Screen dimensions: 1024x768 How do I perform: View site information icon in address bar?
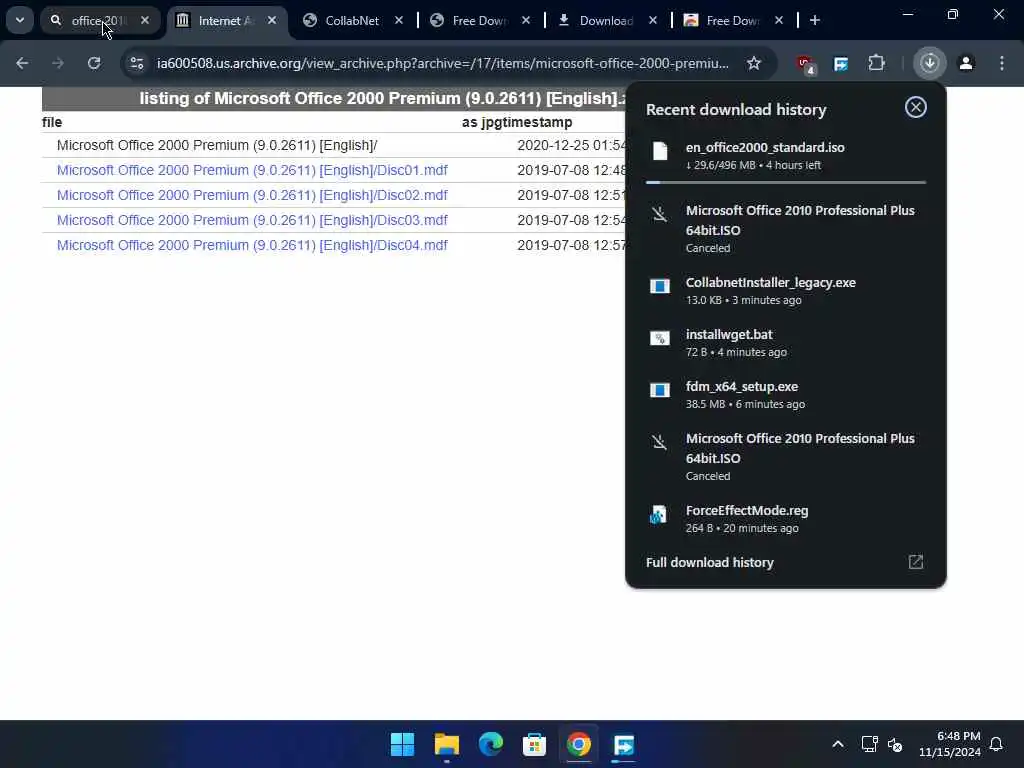pyautogui.click(x=136, y=63)
